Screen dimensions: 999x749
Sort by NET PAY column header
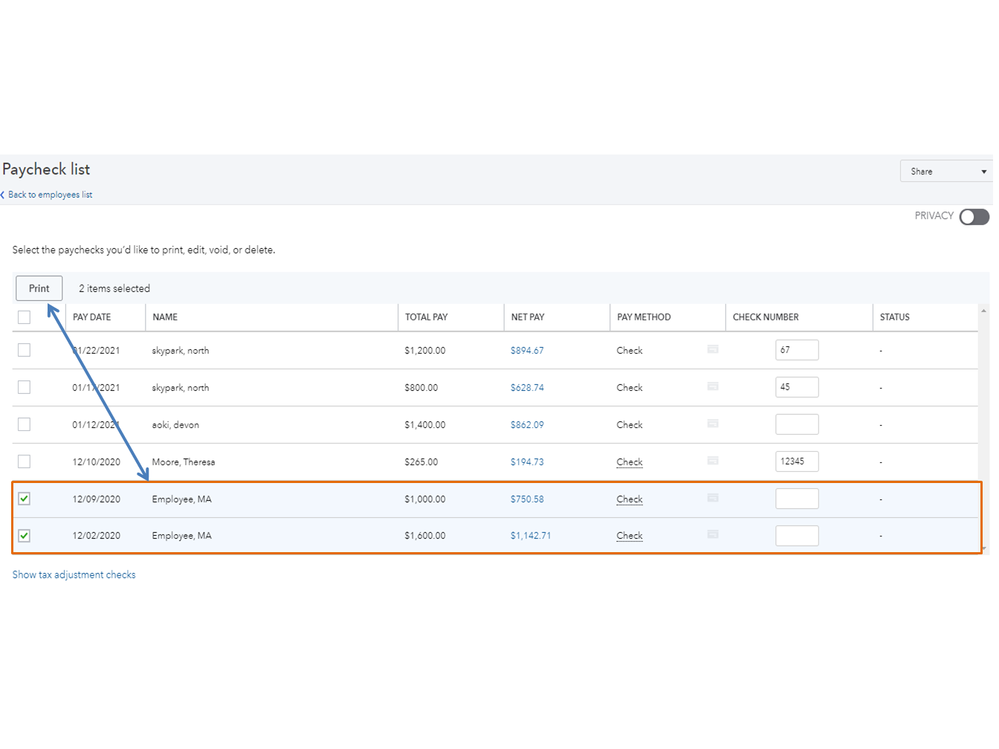point(527,317)
